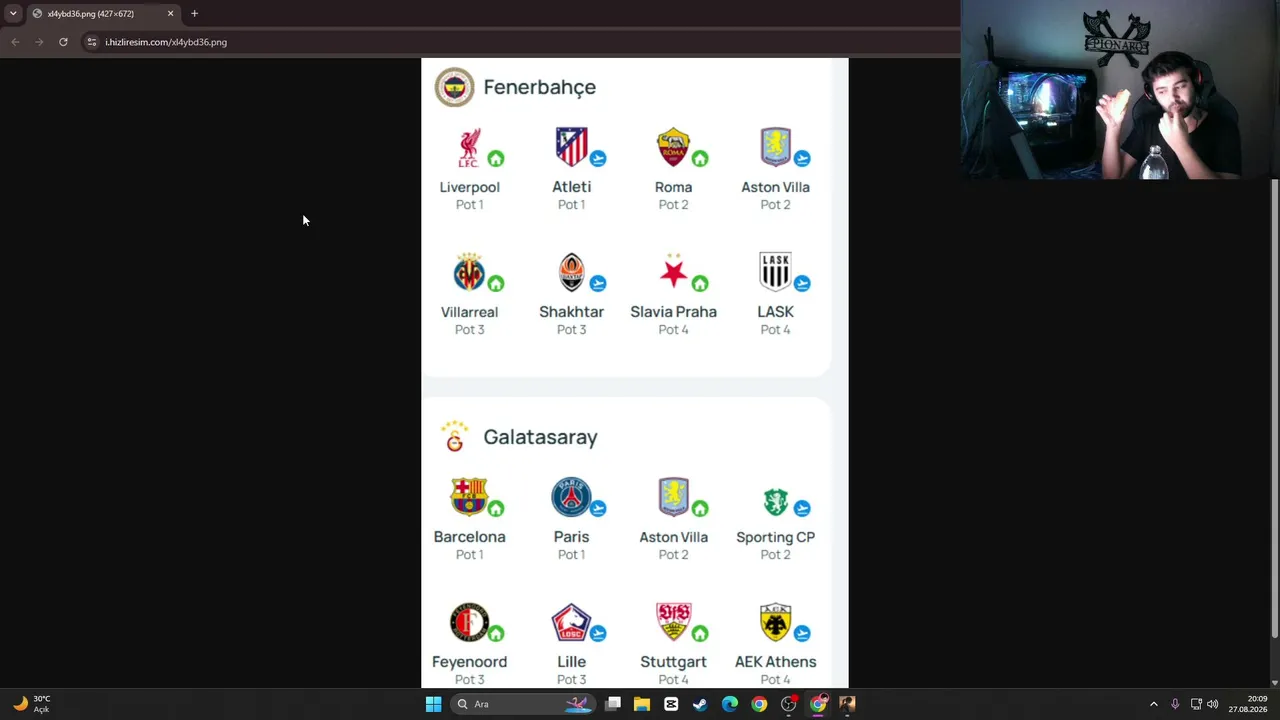Click the Paris club crest

[571, 497]
